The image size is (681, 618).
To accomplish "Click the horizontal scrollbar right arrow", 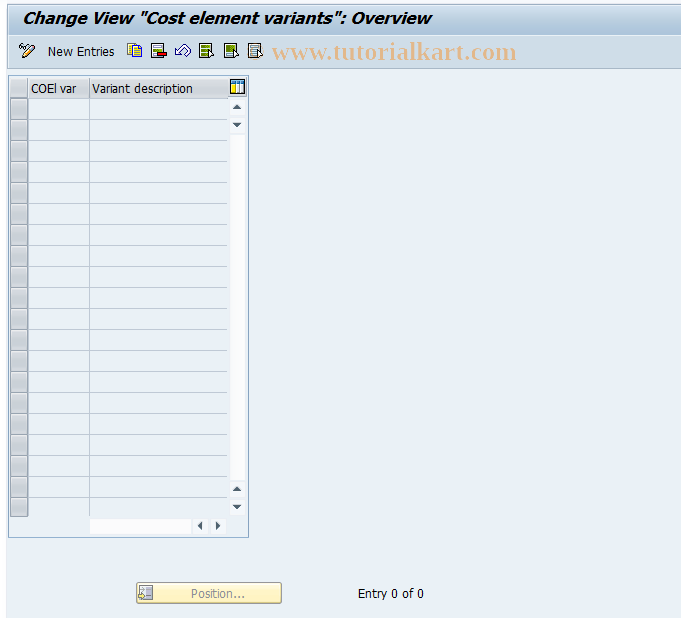I will (x=218, y=526).
